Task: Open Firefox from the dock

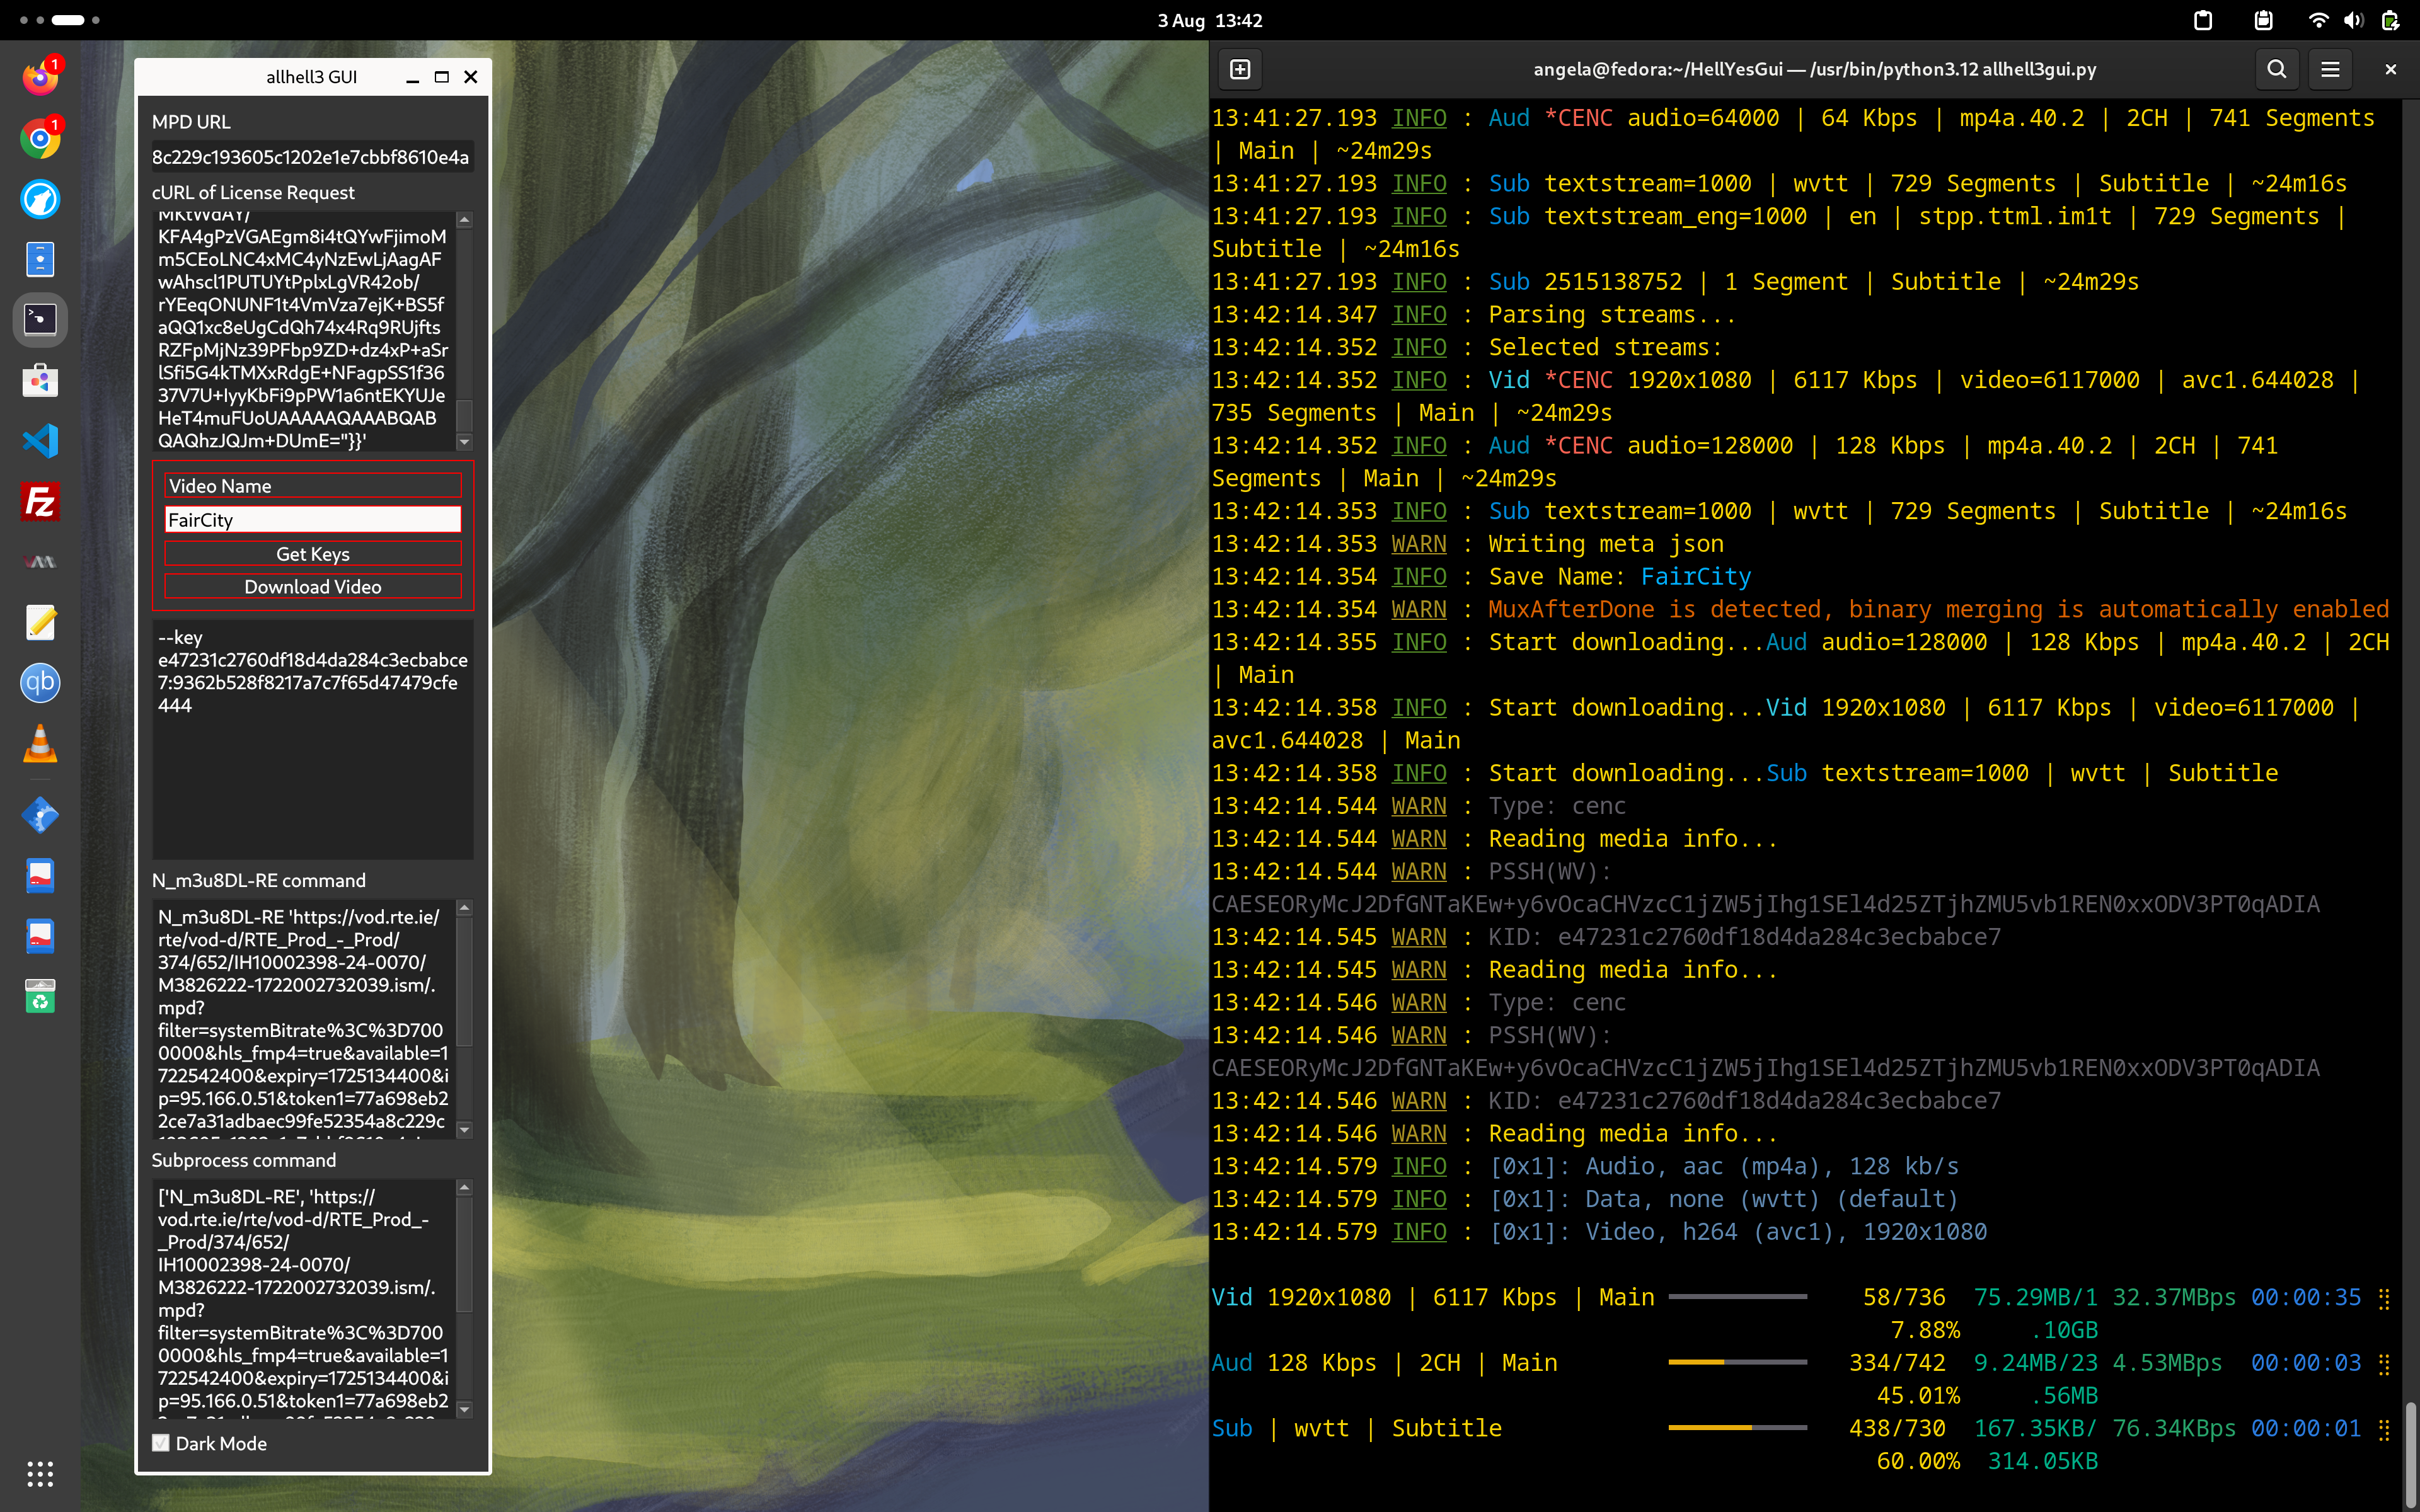Action: pyautogui.click(x=40, y=78)
